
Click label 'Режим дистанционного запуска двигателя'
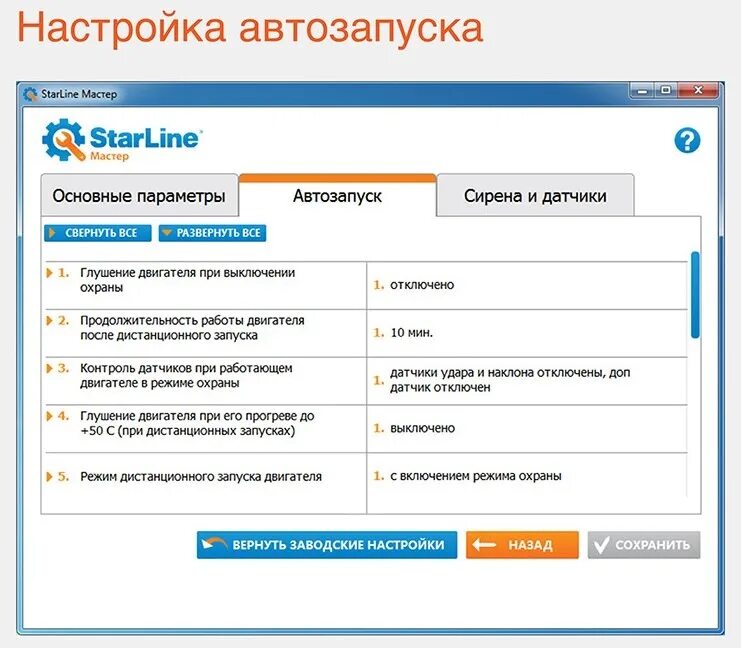pyautogui.click(x=201, y=476)
